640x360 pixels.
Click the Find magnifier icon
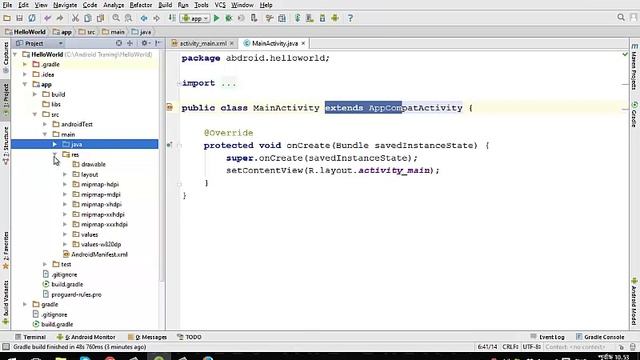click(116, 18)
